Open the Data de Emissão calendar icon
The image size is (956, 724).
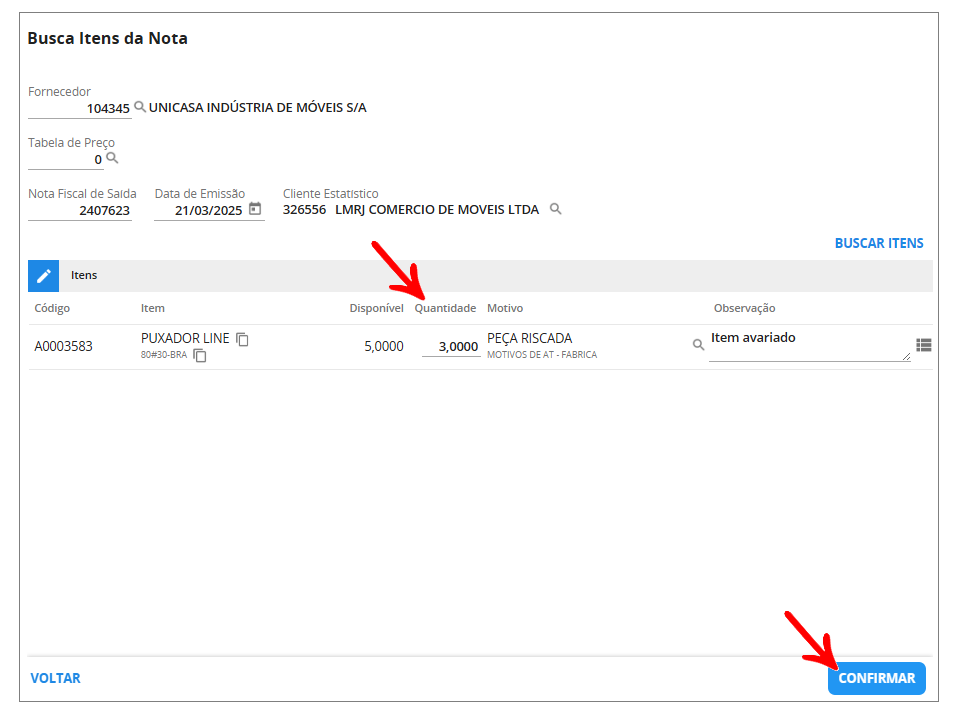pyautogui.click(x=255, y=209)
